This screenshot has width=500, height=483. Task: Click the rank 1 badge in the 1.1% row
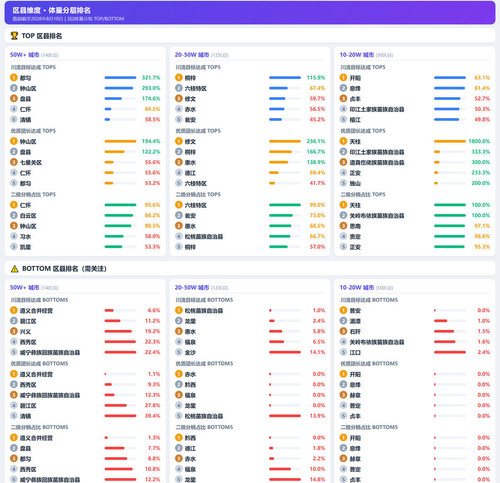[x=14, y=374]
